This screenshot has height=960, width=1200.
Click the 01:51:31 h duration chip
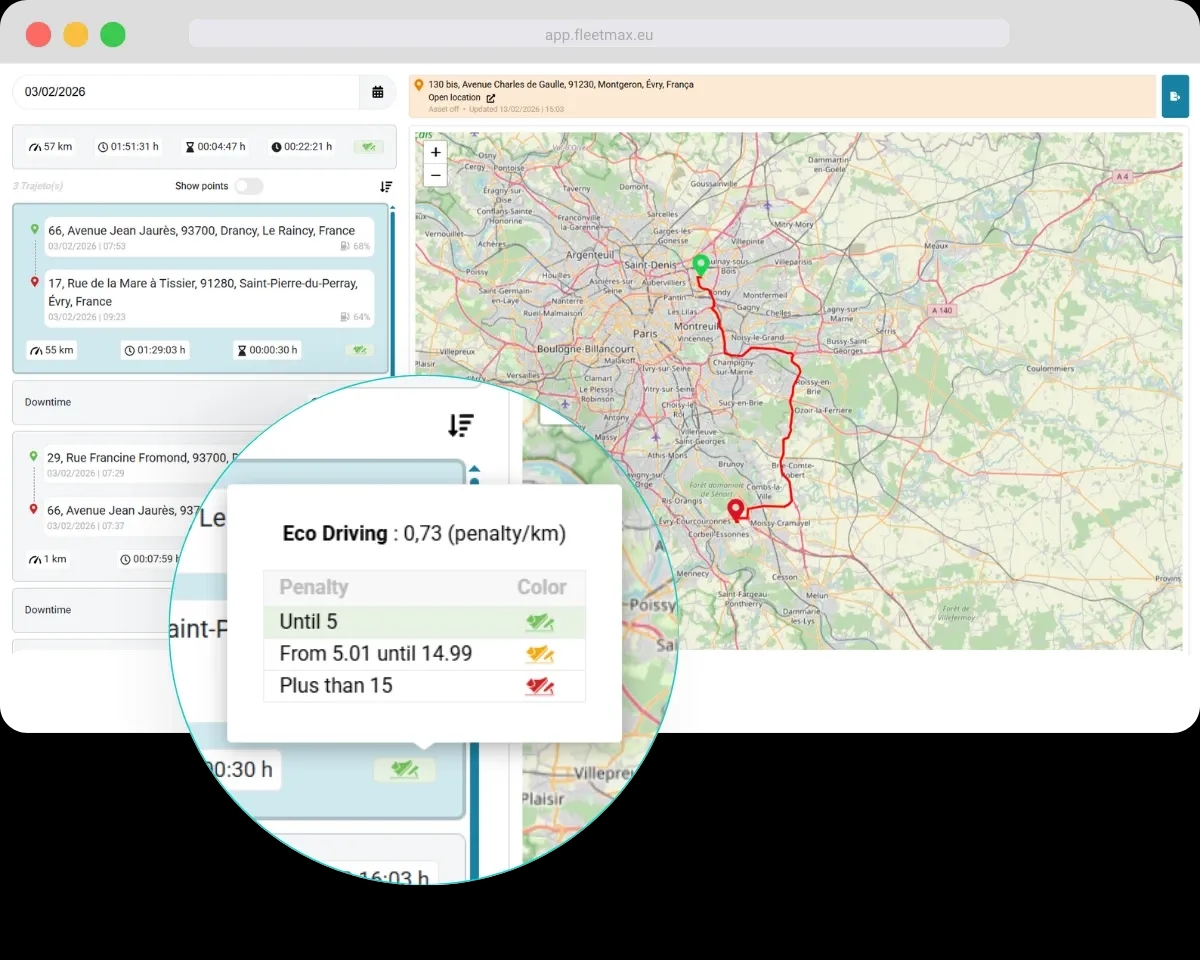128,147
